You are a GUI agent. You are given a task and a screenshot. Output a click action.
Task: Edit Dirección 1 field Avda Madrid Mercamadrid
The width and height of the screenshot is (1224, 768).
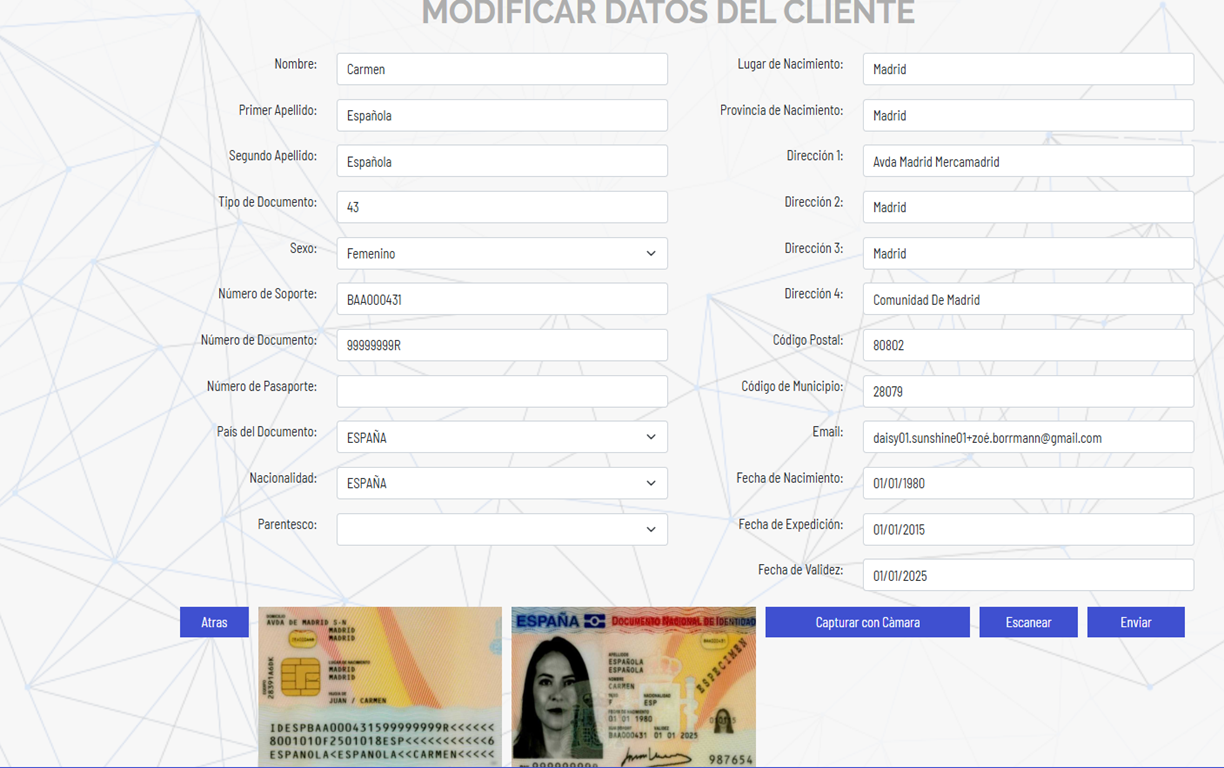pos(1028,161)
